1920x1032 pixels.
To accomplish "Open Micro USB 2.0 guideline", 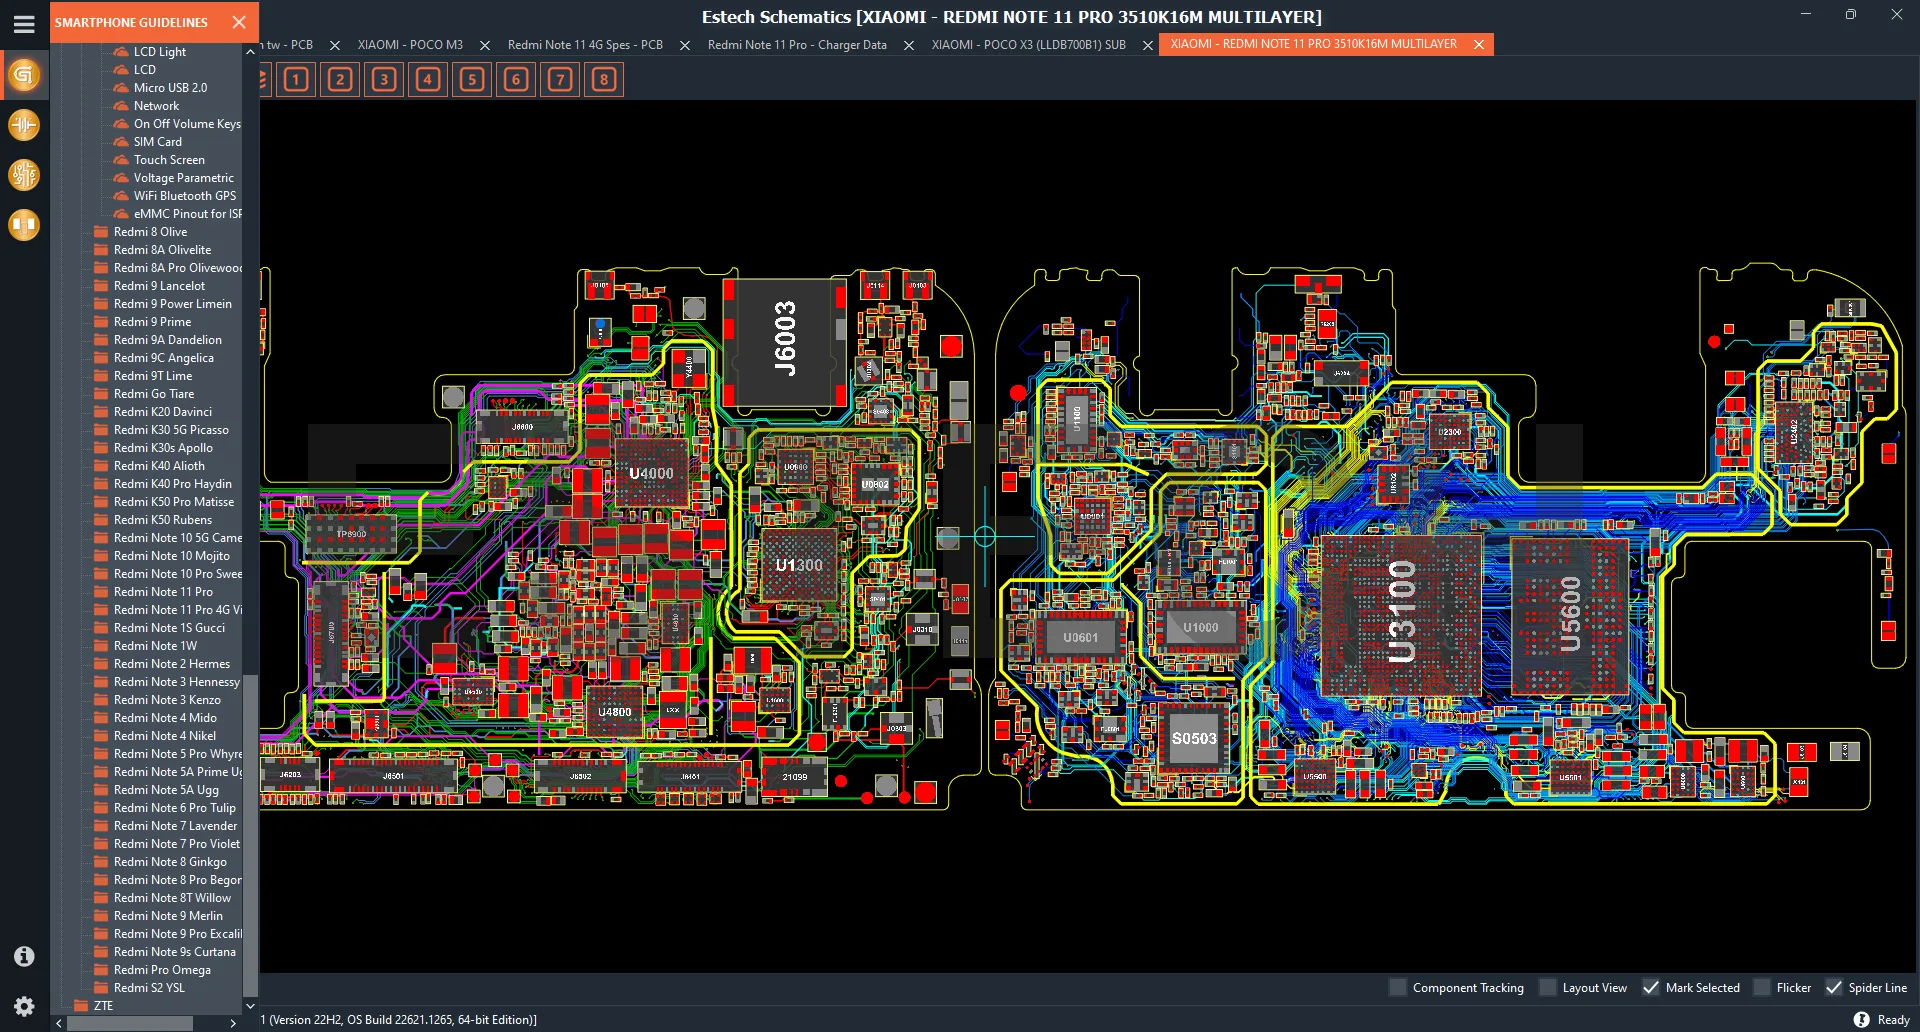I will (170, 88).
